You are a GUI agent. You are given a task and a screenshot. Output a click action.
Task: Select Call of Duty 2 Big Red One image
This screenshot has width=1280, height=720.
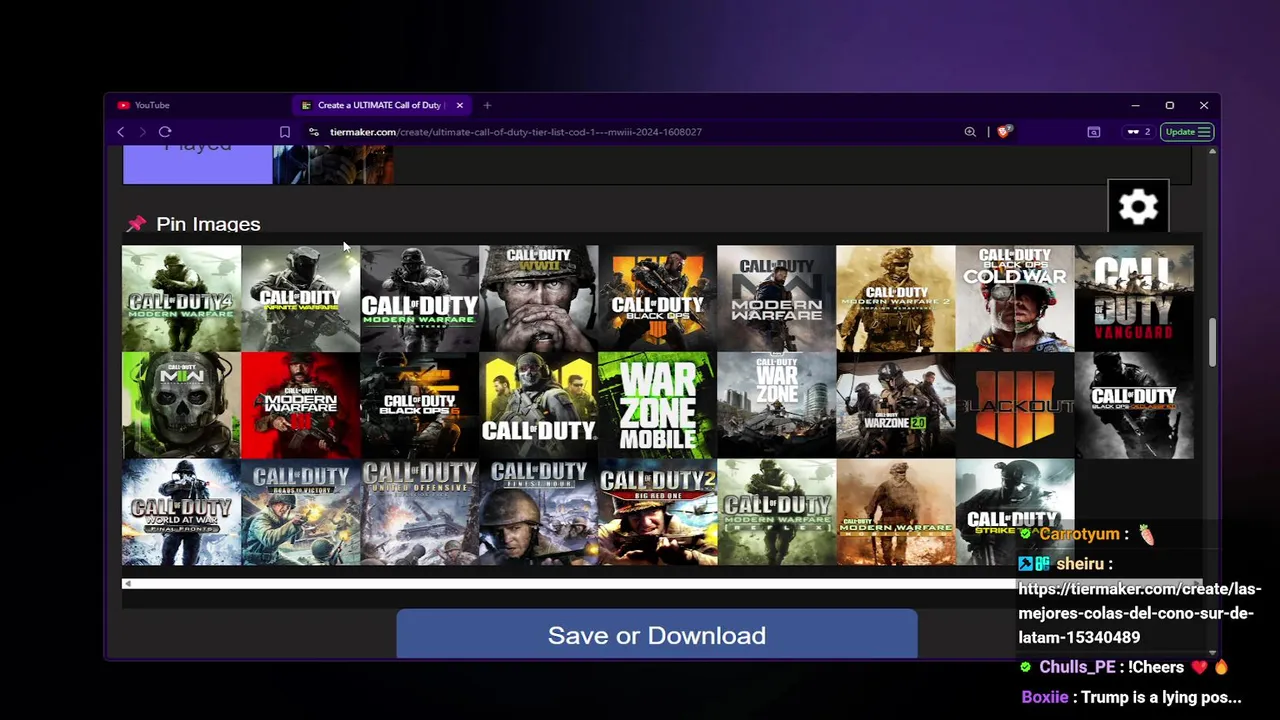[x=657, y=512]
